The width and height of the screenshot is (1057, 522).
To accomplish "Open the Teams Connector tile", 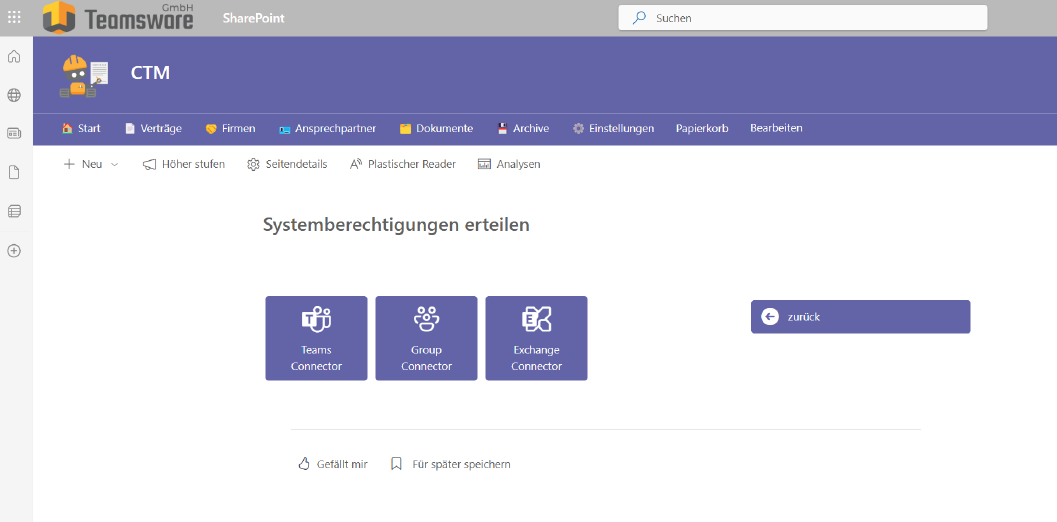I will [316, 338].
